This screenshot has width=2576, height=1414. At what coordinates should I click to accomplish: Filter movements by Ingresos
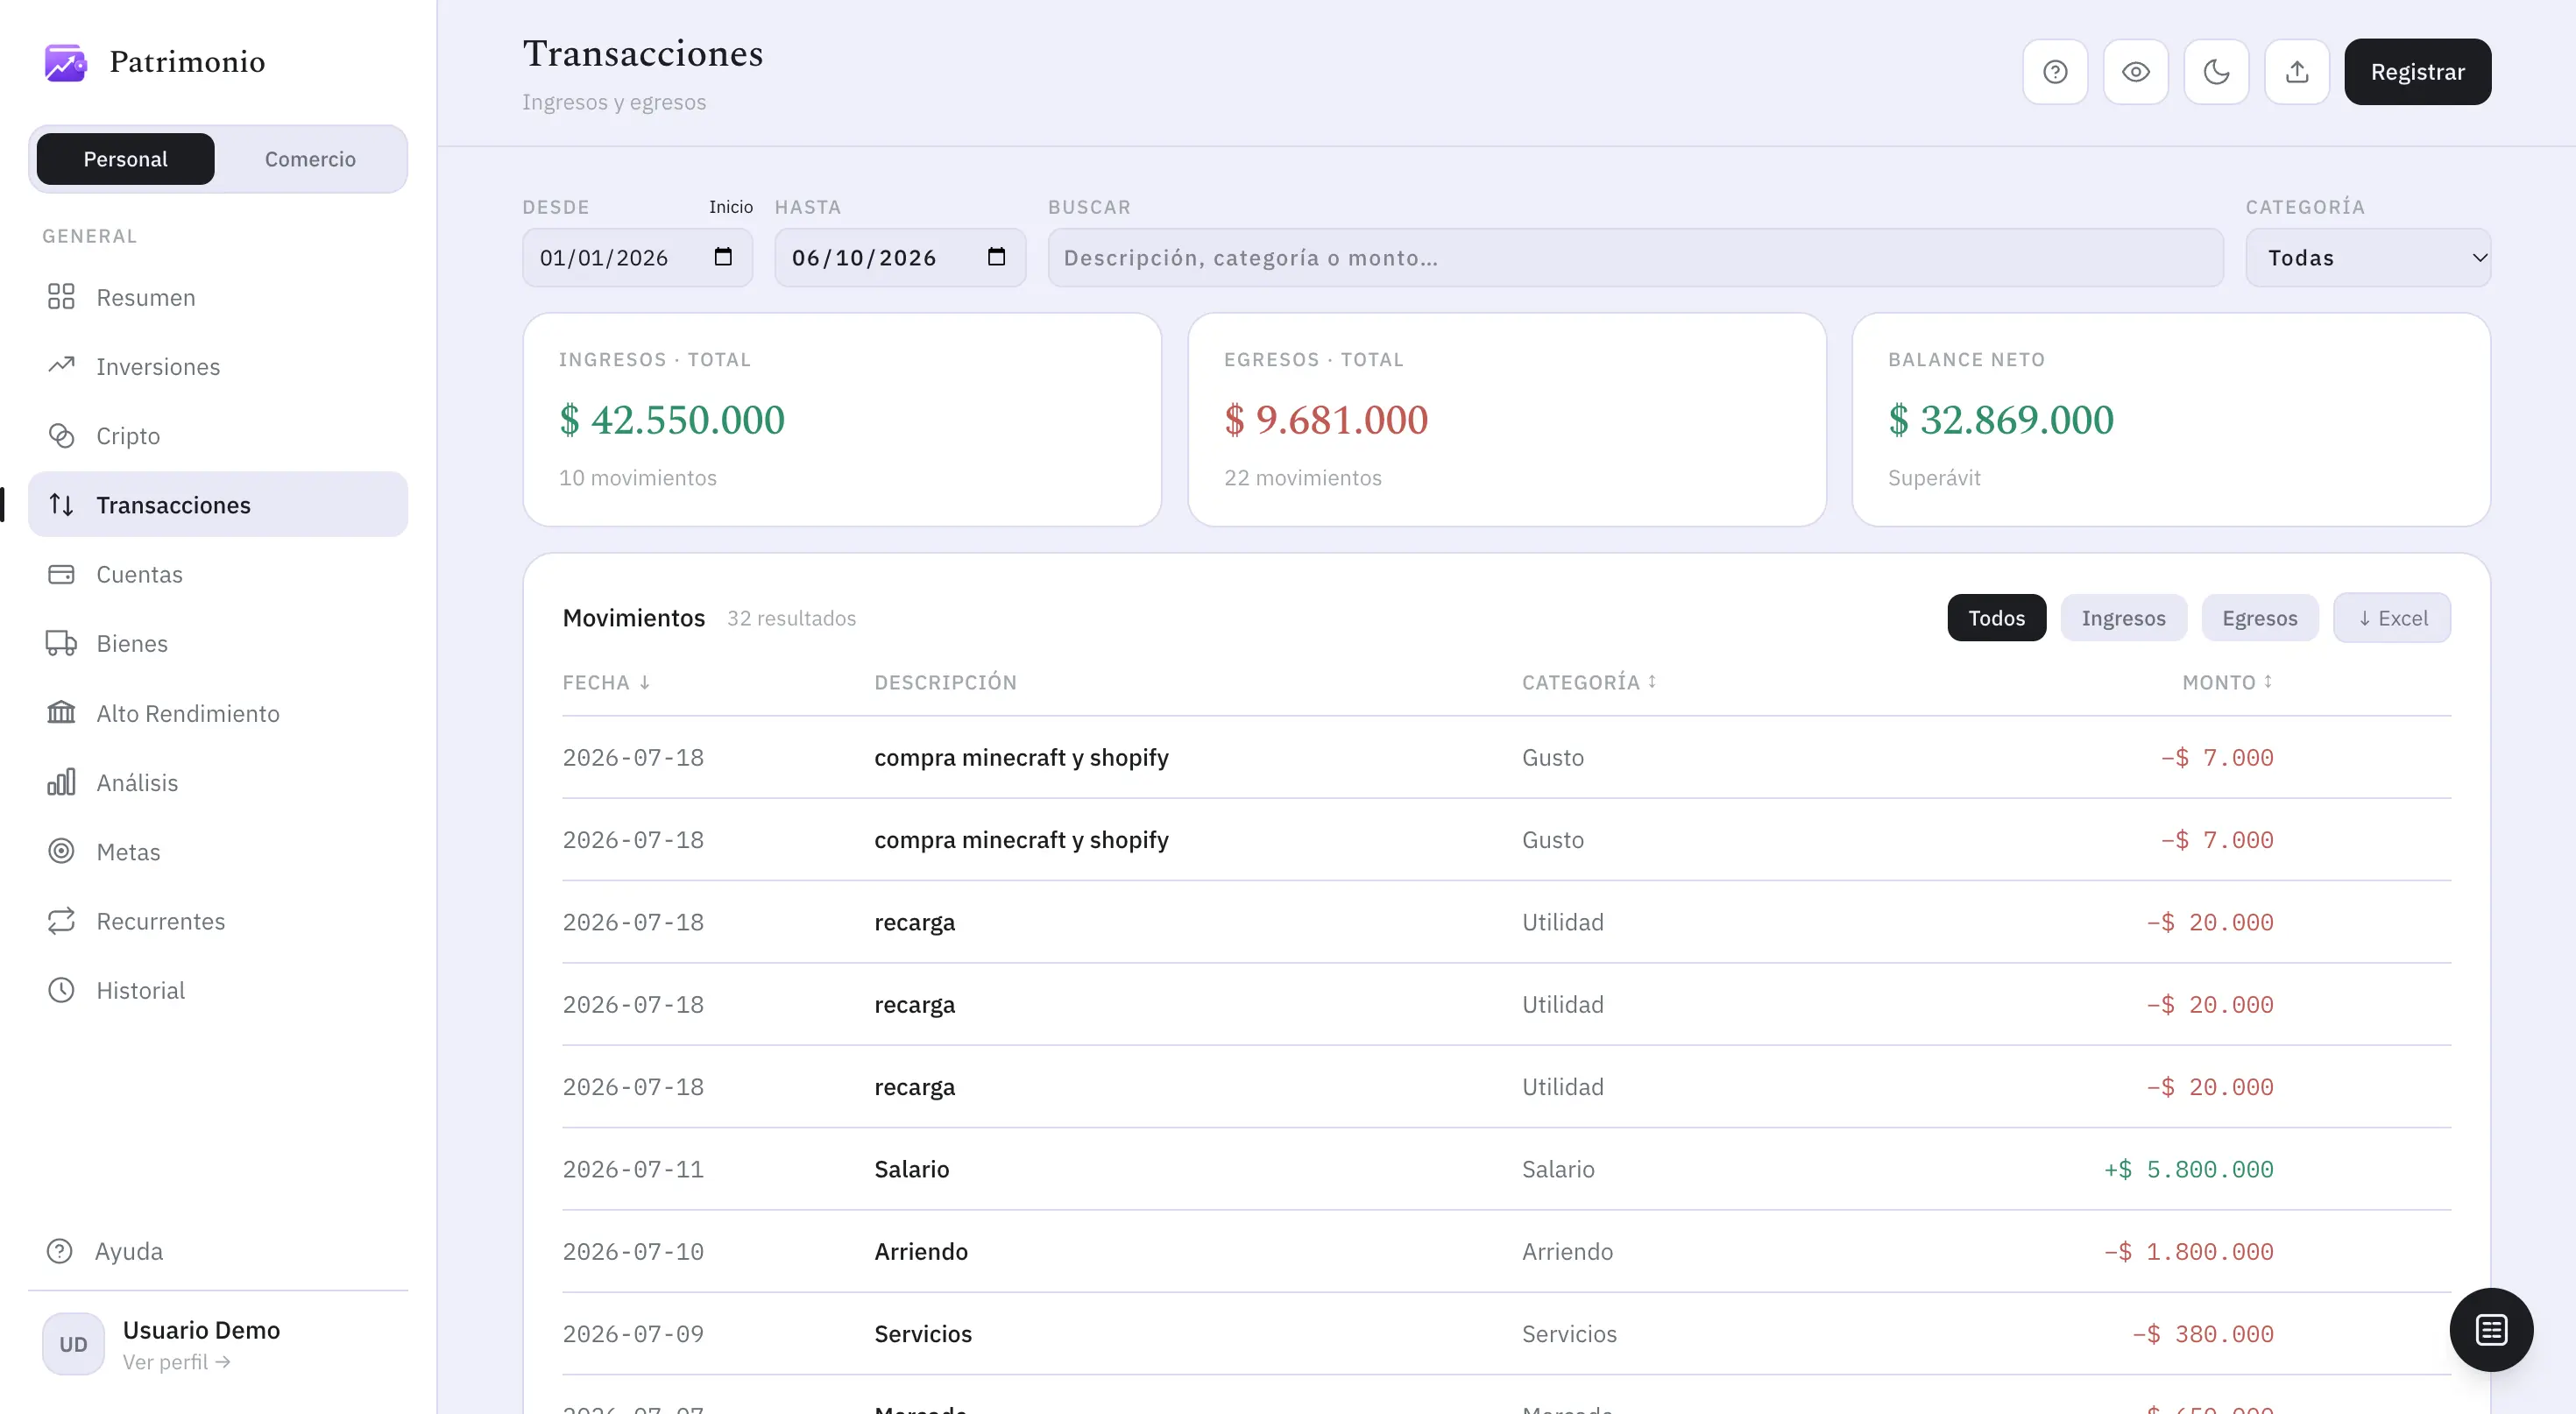pos(2123,618)
